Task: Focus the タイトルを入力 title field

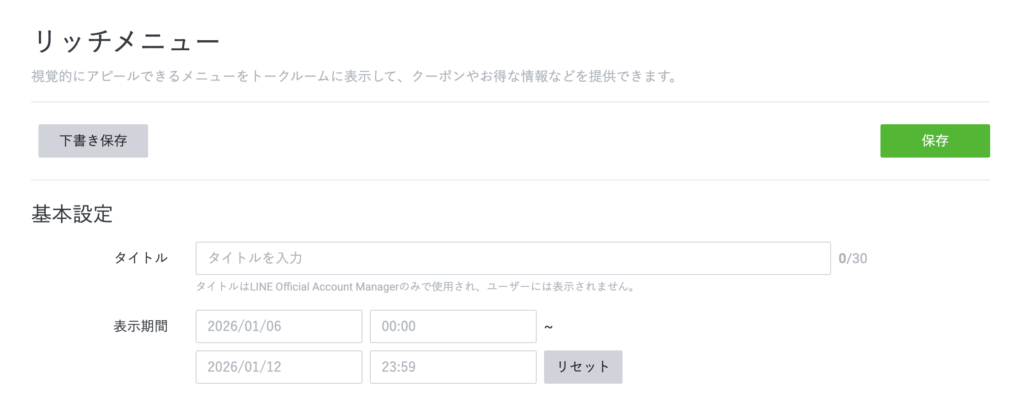Action: click(x=513, y=258)
